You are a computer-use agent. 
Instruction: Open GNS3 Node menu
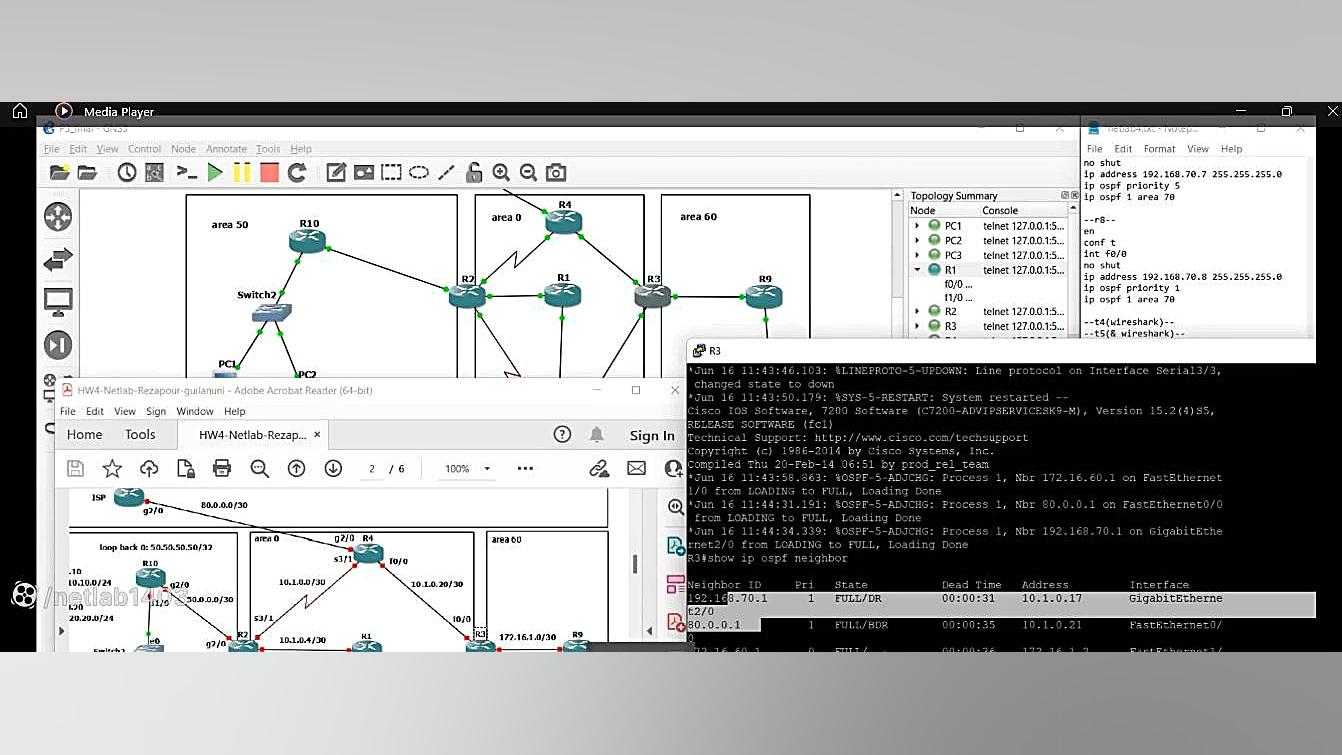[x=183, y=149]
